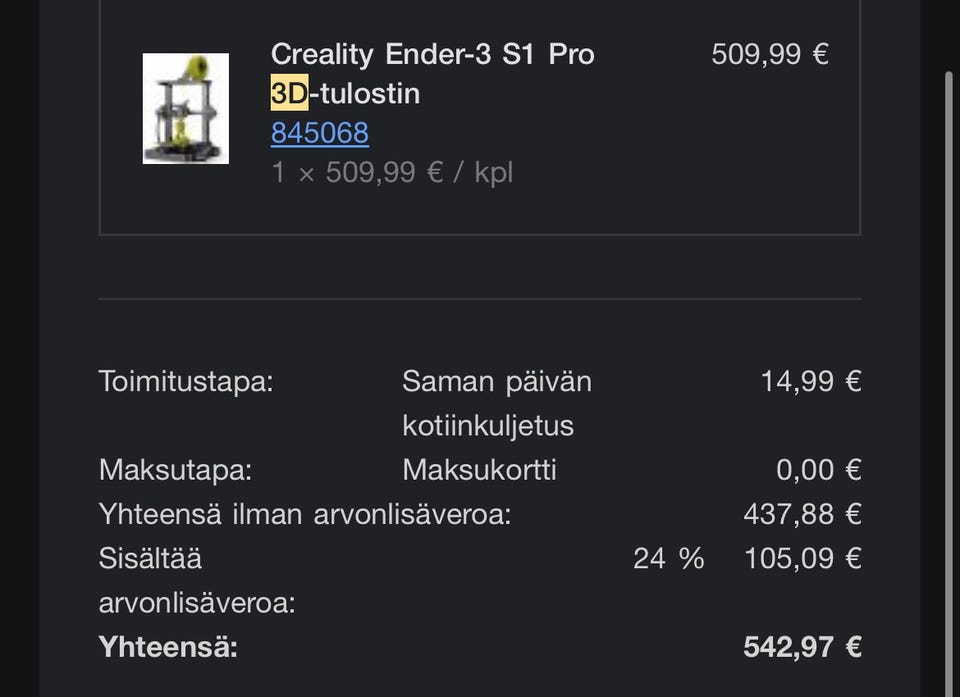Click the Toimitustapa label

[185, 381]
